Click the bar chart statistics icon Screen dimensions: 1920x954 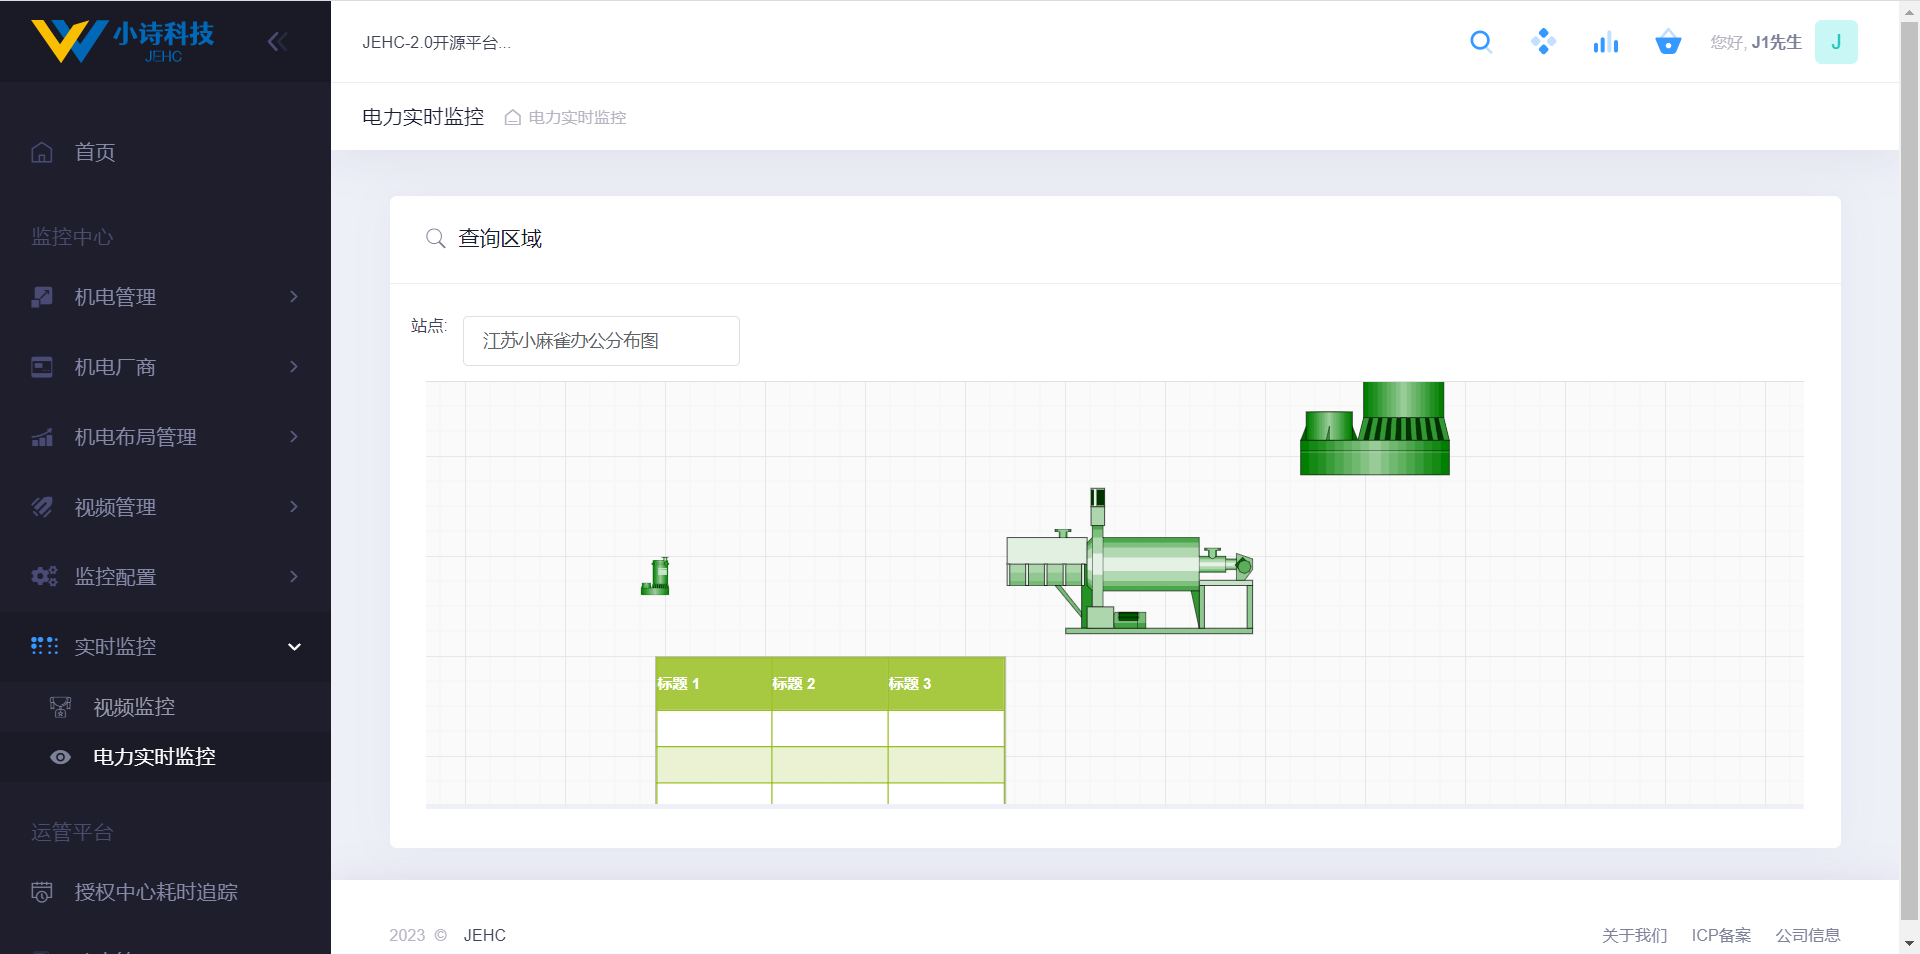click(x=1605, y=42)
